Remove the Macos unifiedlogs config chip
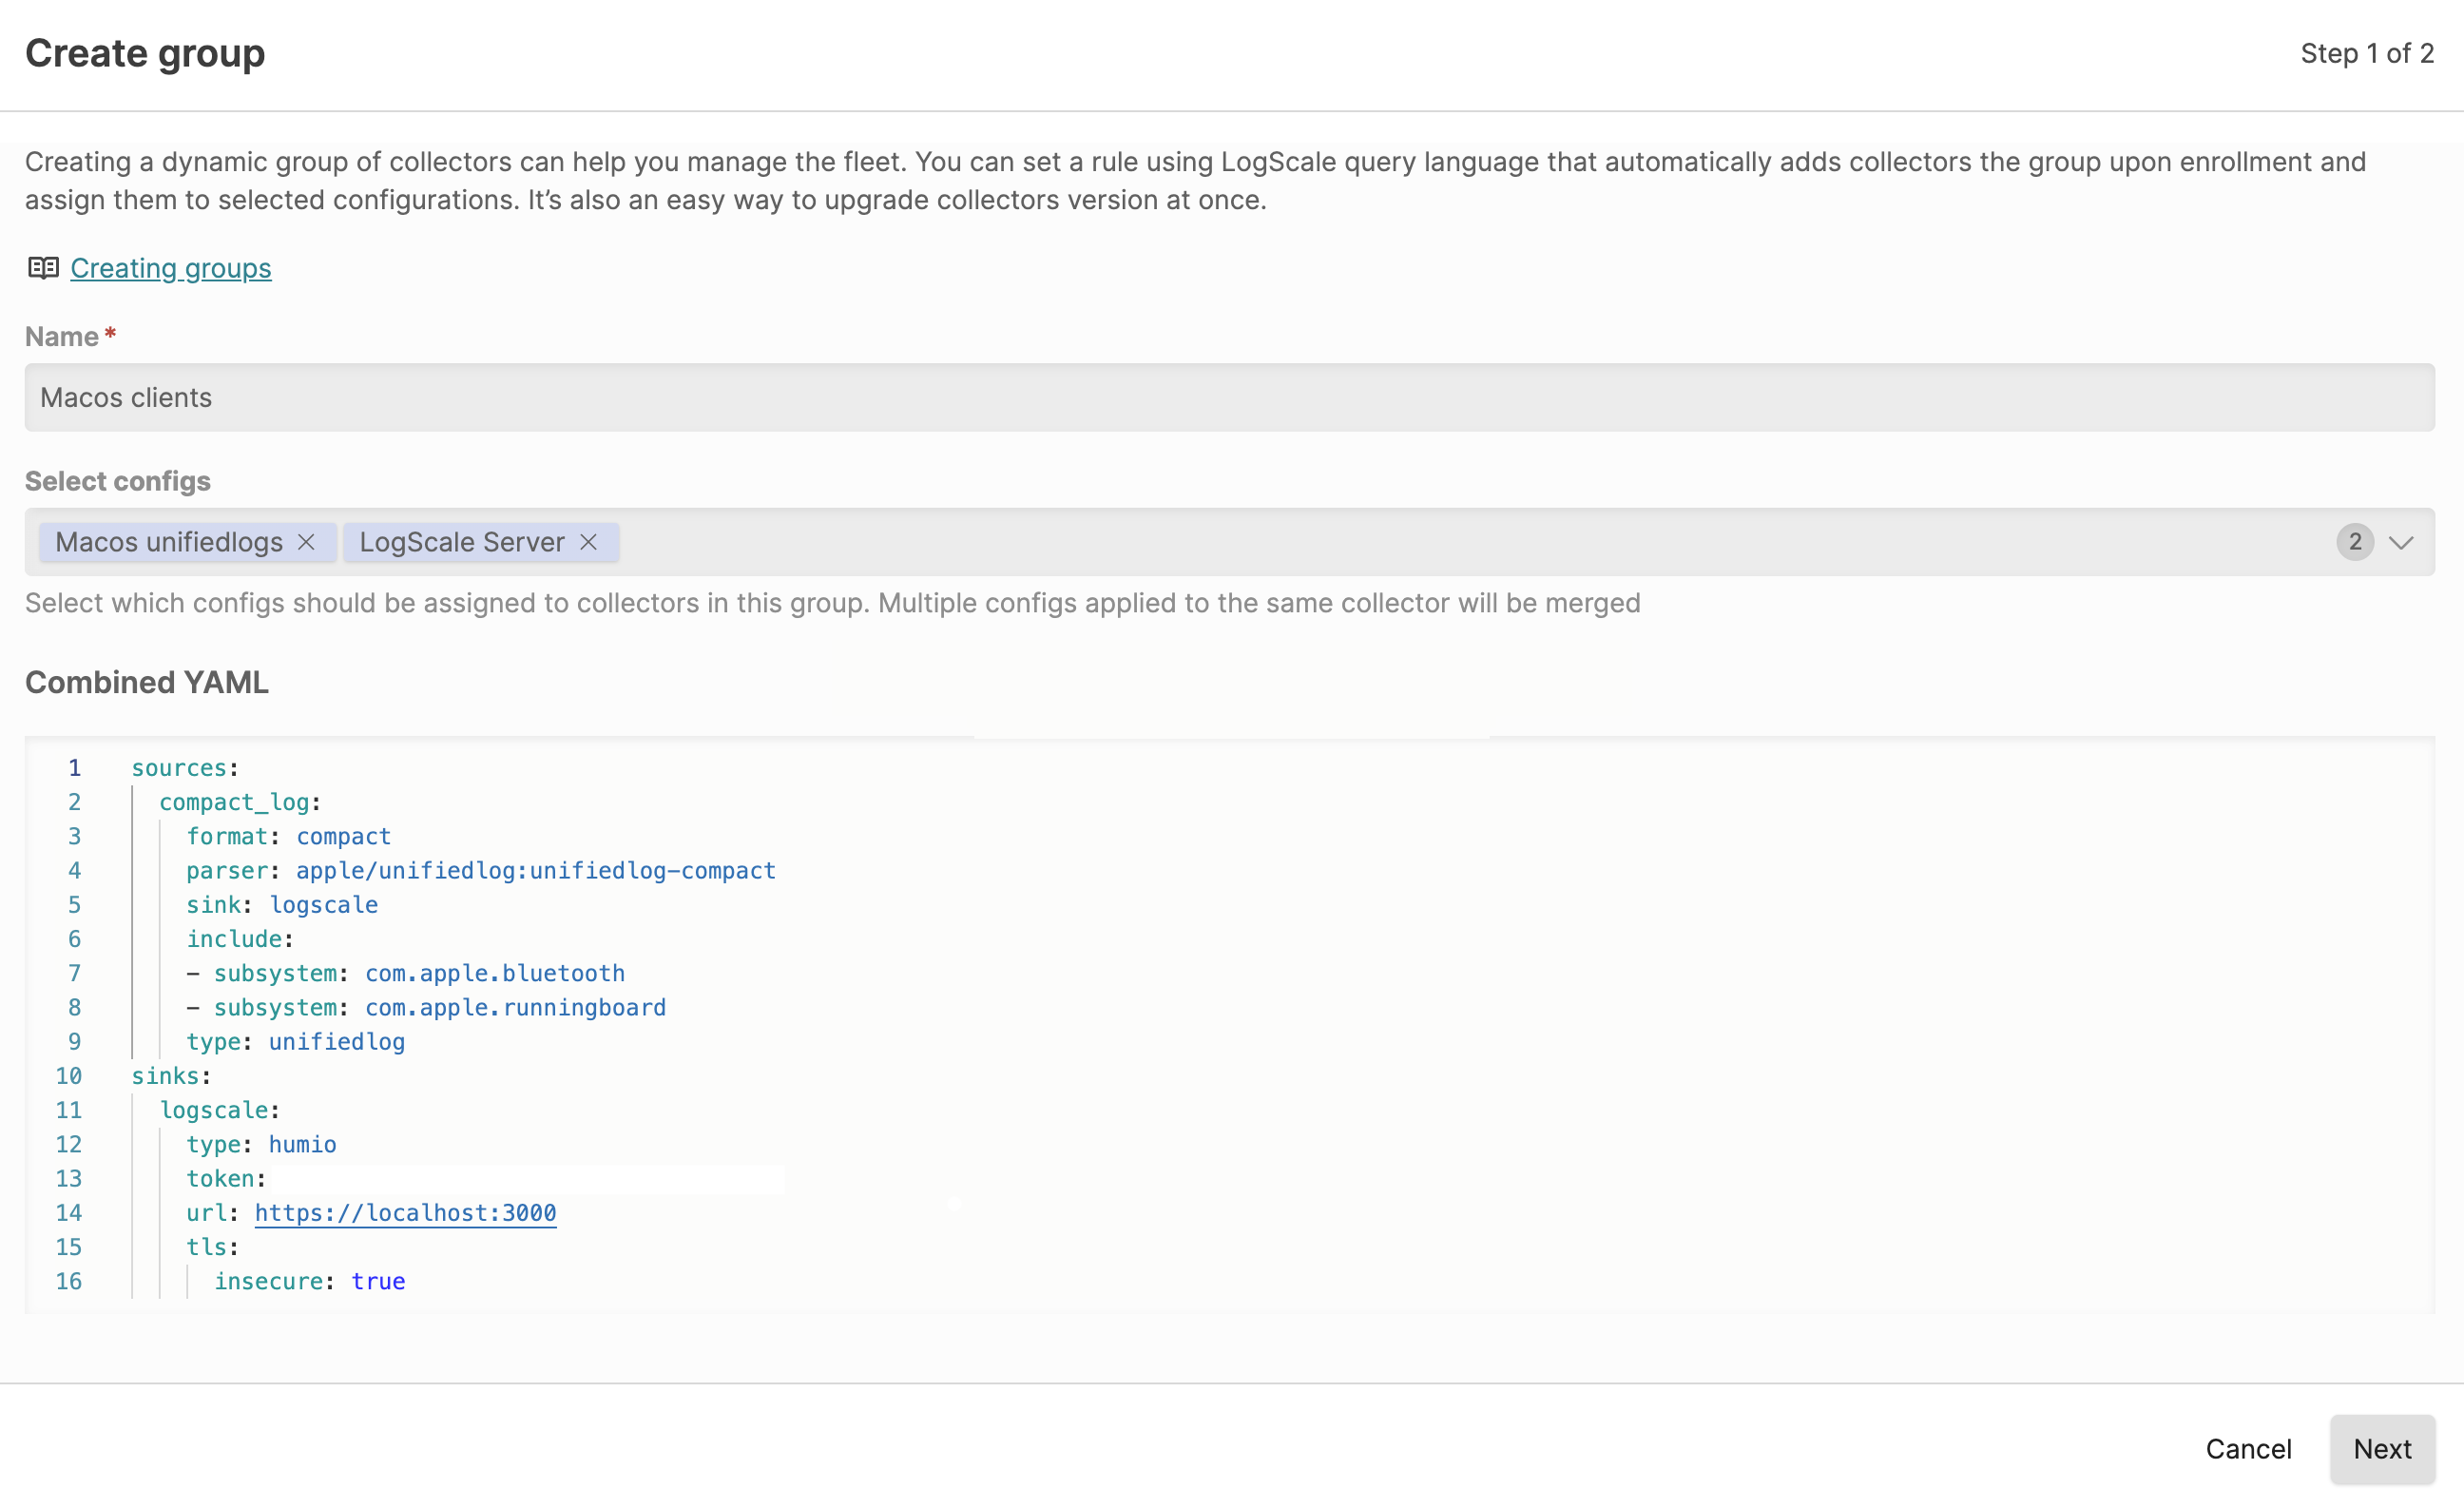Viewport: 2464px width, 1508px height. click(x=306, y=542)
